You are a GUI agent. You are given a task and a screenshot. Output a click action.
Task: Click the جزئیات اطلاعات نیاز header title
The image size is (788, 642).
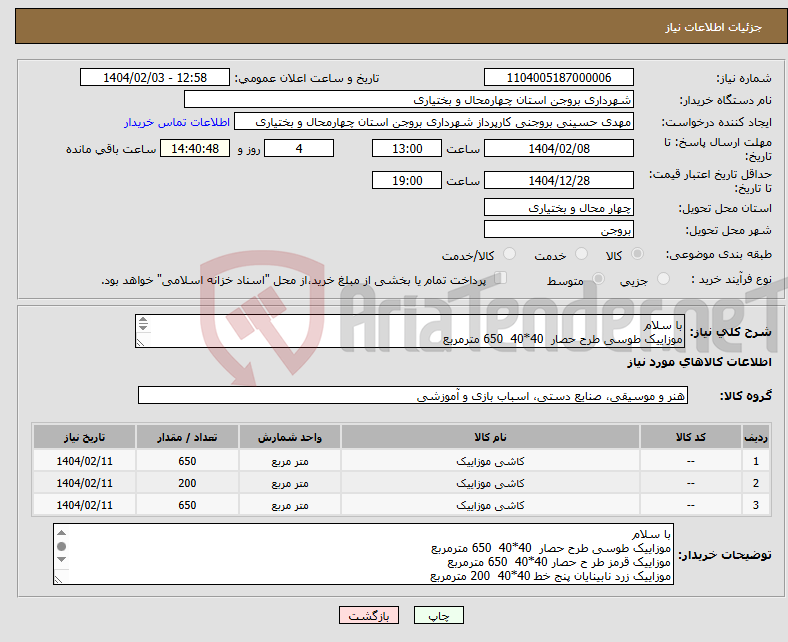714,27
